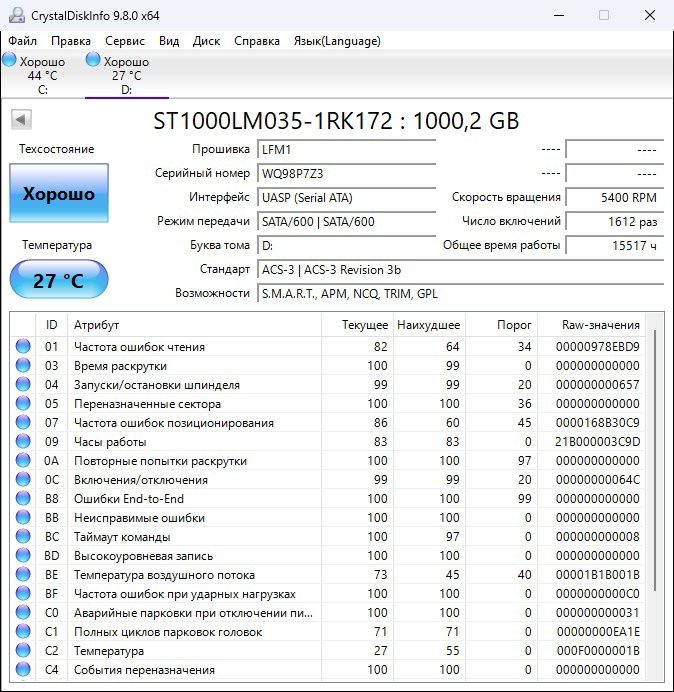The height and width of the screenshot is (692, 674).
Task: Click the status orb for attribute 05
Action: pos(23,403)
